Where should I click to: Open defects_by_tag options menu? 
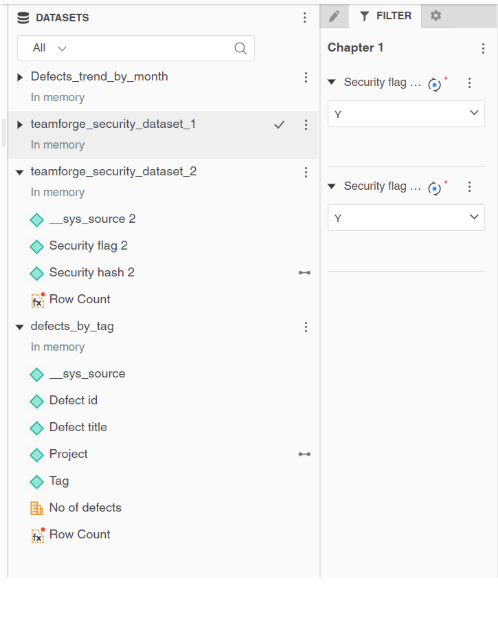(306, 327)
